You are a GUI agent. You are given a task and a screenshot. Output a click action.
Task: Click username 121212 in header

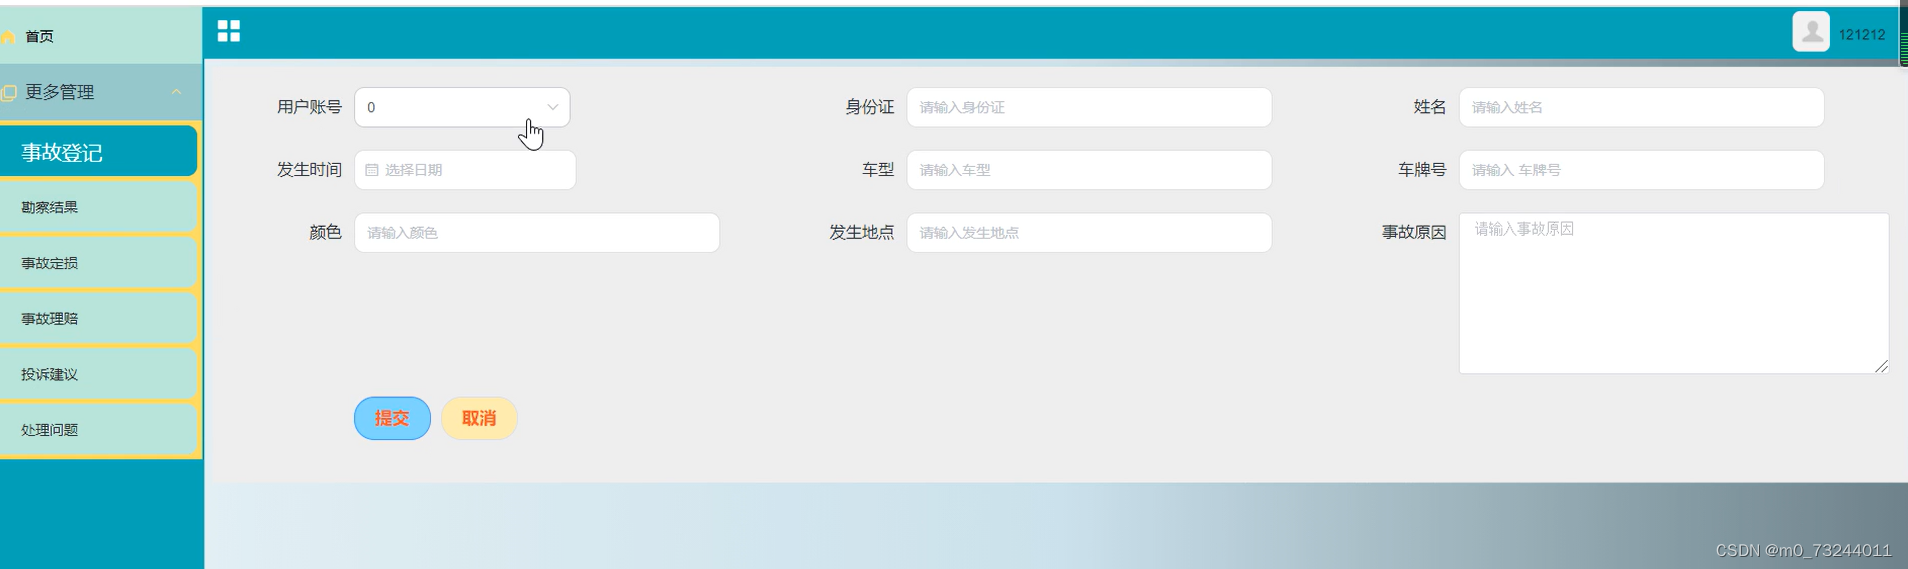[1862, 34]
